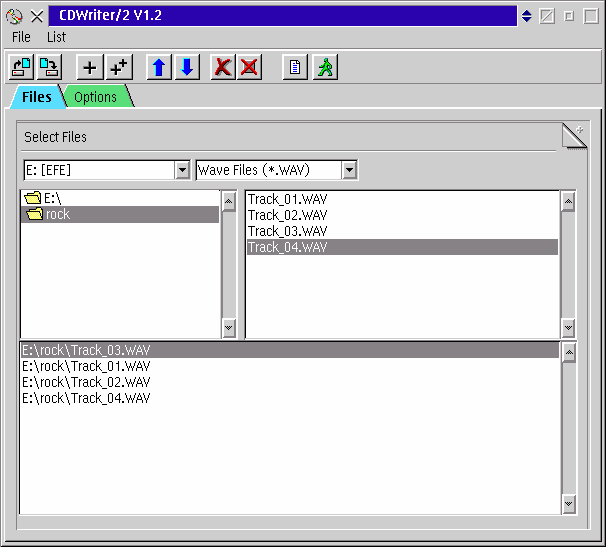Select E:\rock\Track_01.WAV in the burn list

(x=290, y=366)
